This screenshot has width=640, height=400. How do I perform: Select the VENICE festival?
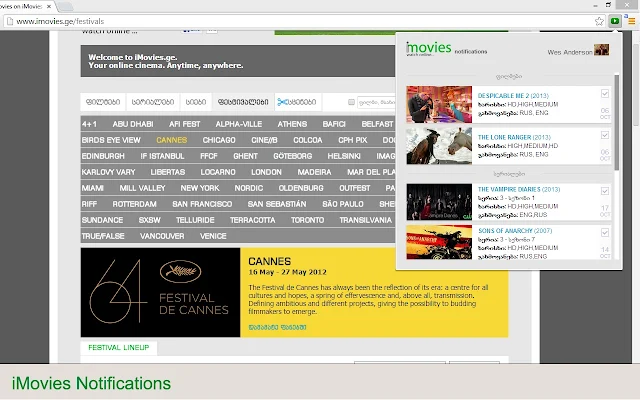tap(213, 236)
